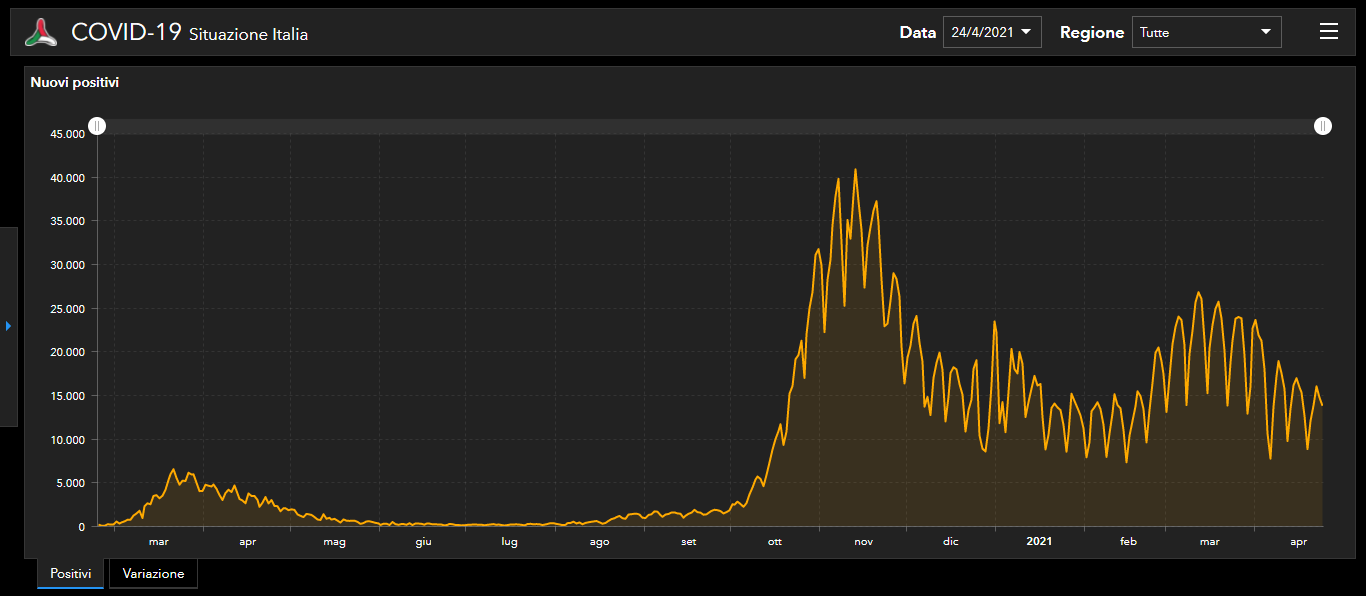Click the Situazione Italia subtitle text
The height and width of the screenshot is (596, 1366).
248,35
